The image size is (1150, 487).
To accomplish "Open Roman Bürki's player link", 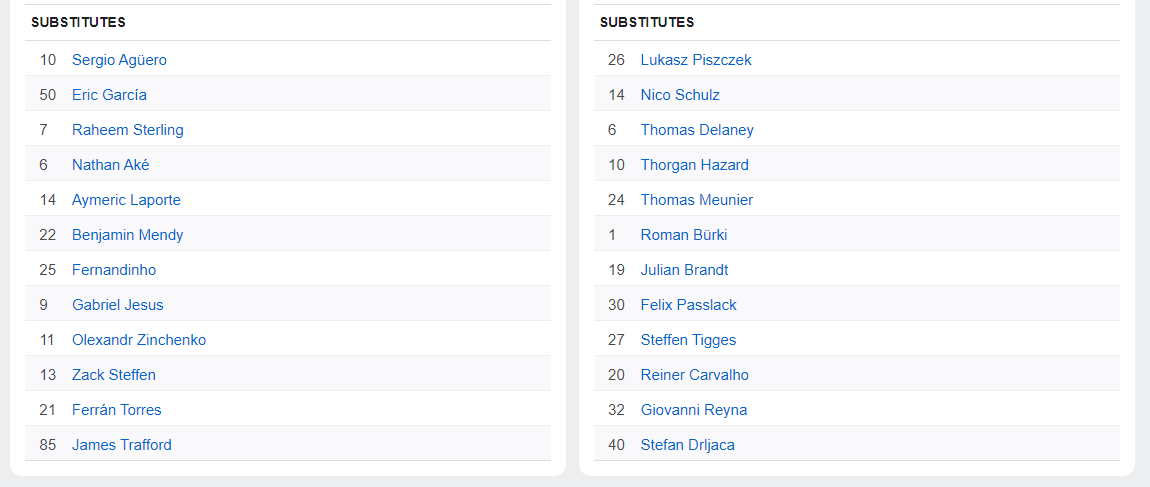I will tap(684, 235).
